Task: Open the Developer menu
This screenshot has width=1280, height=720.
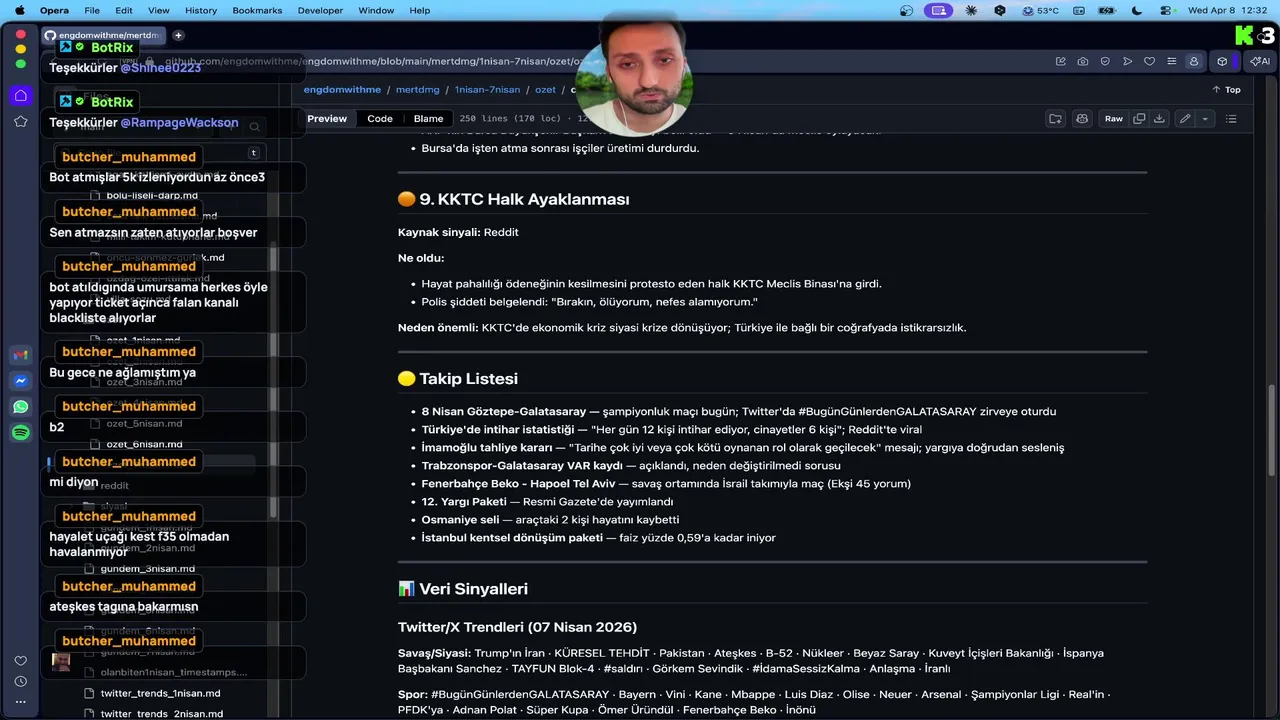Action: point(320,10)
